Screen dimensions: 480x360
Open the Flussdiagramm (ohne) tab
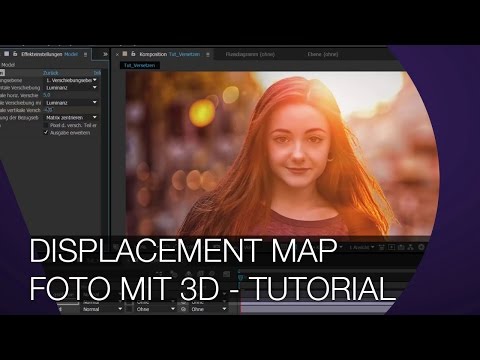pos(250,54)
